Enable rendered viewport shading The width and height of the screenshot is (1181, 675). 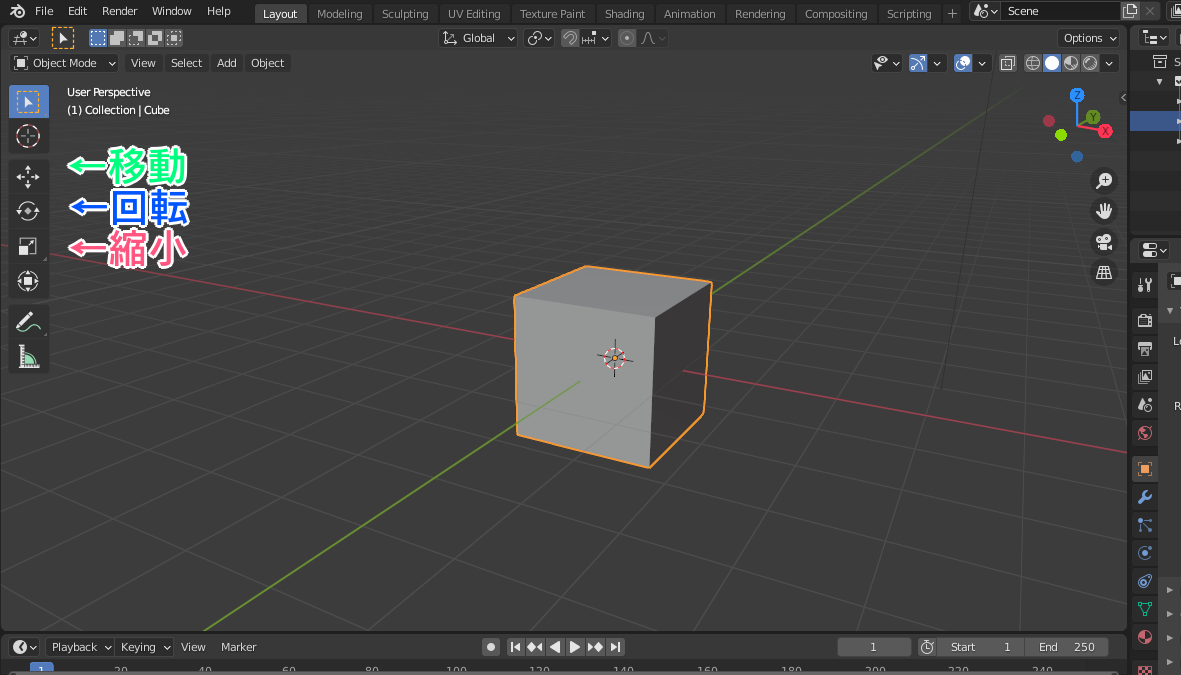pyautogui.click(x=1090, y=63)
